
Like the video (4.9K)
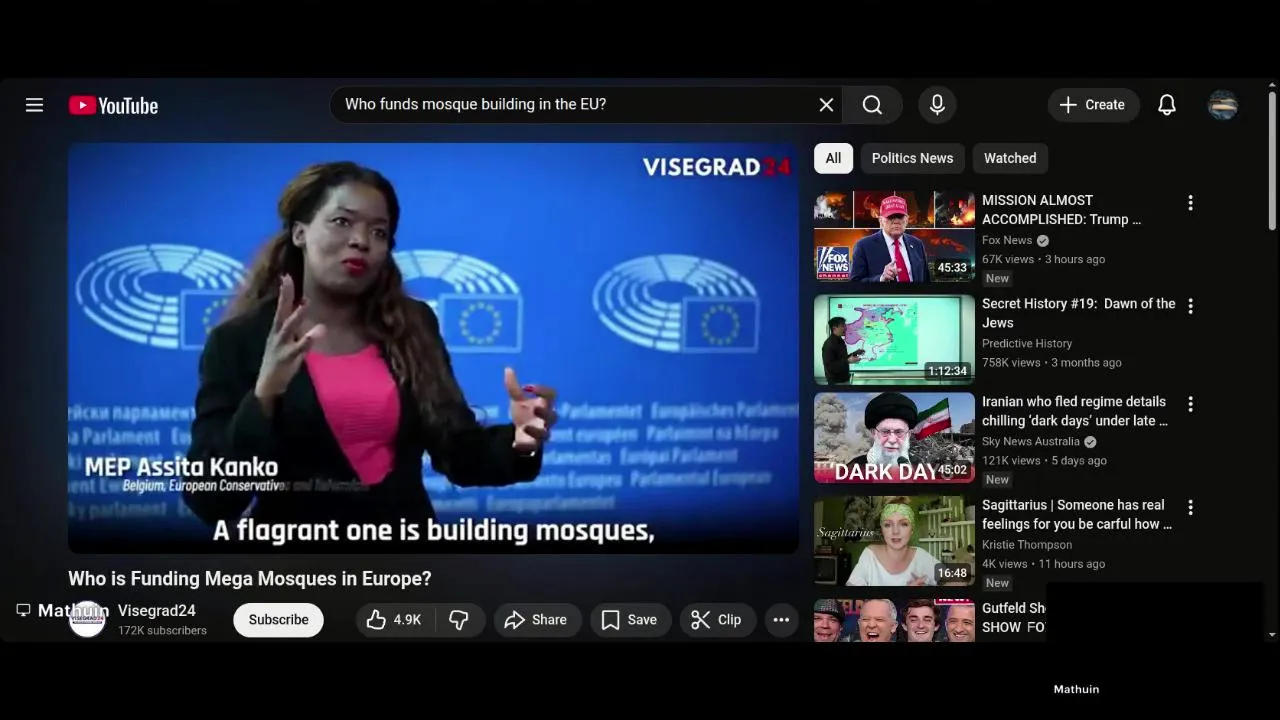pos(393,620)
